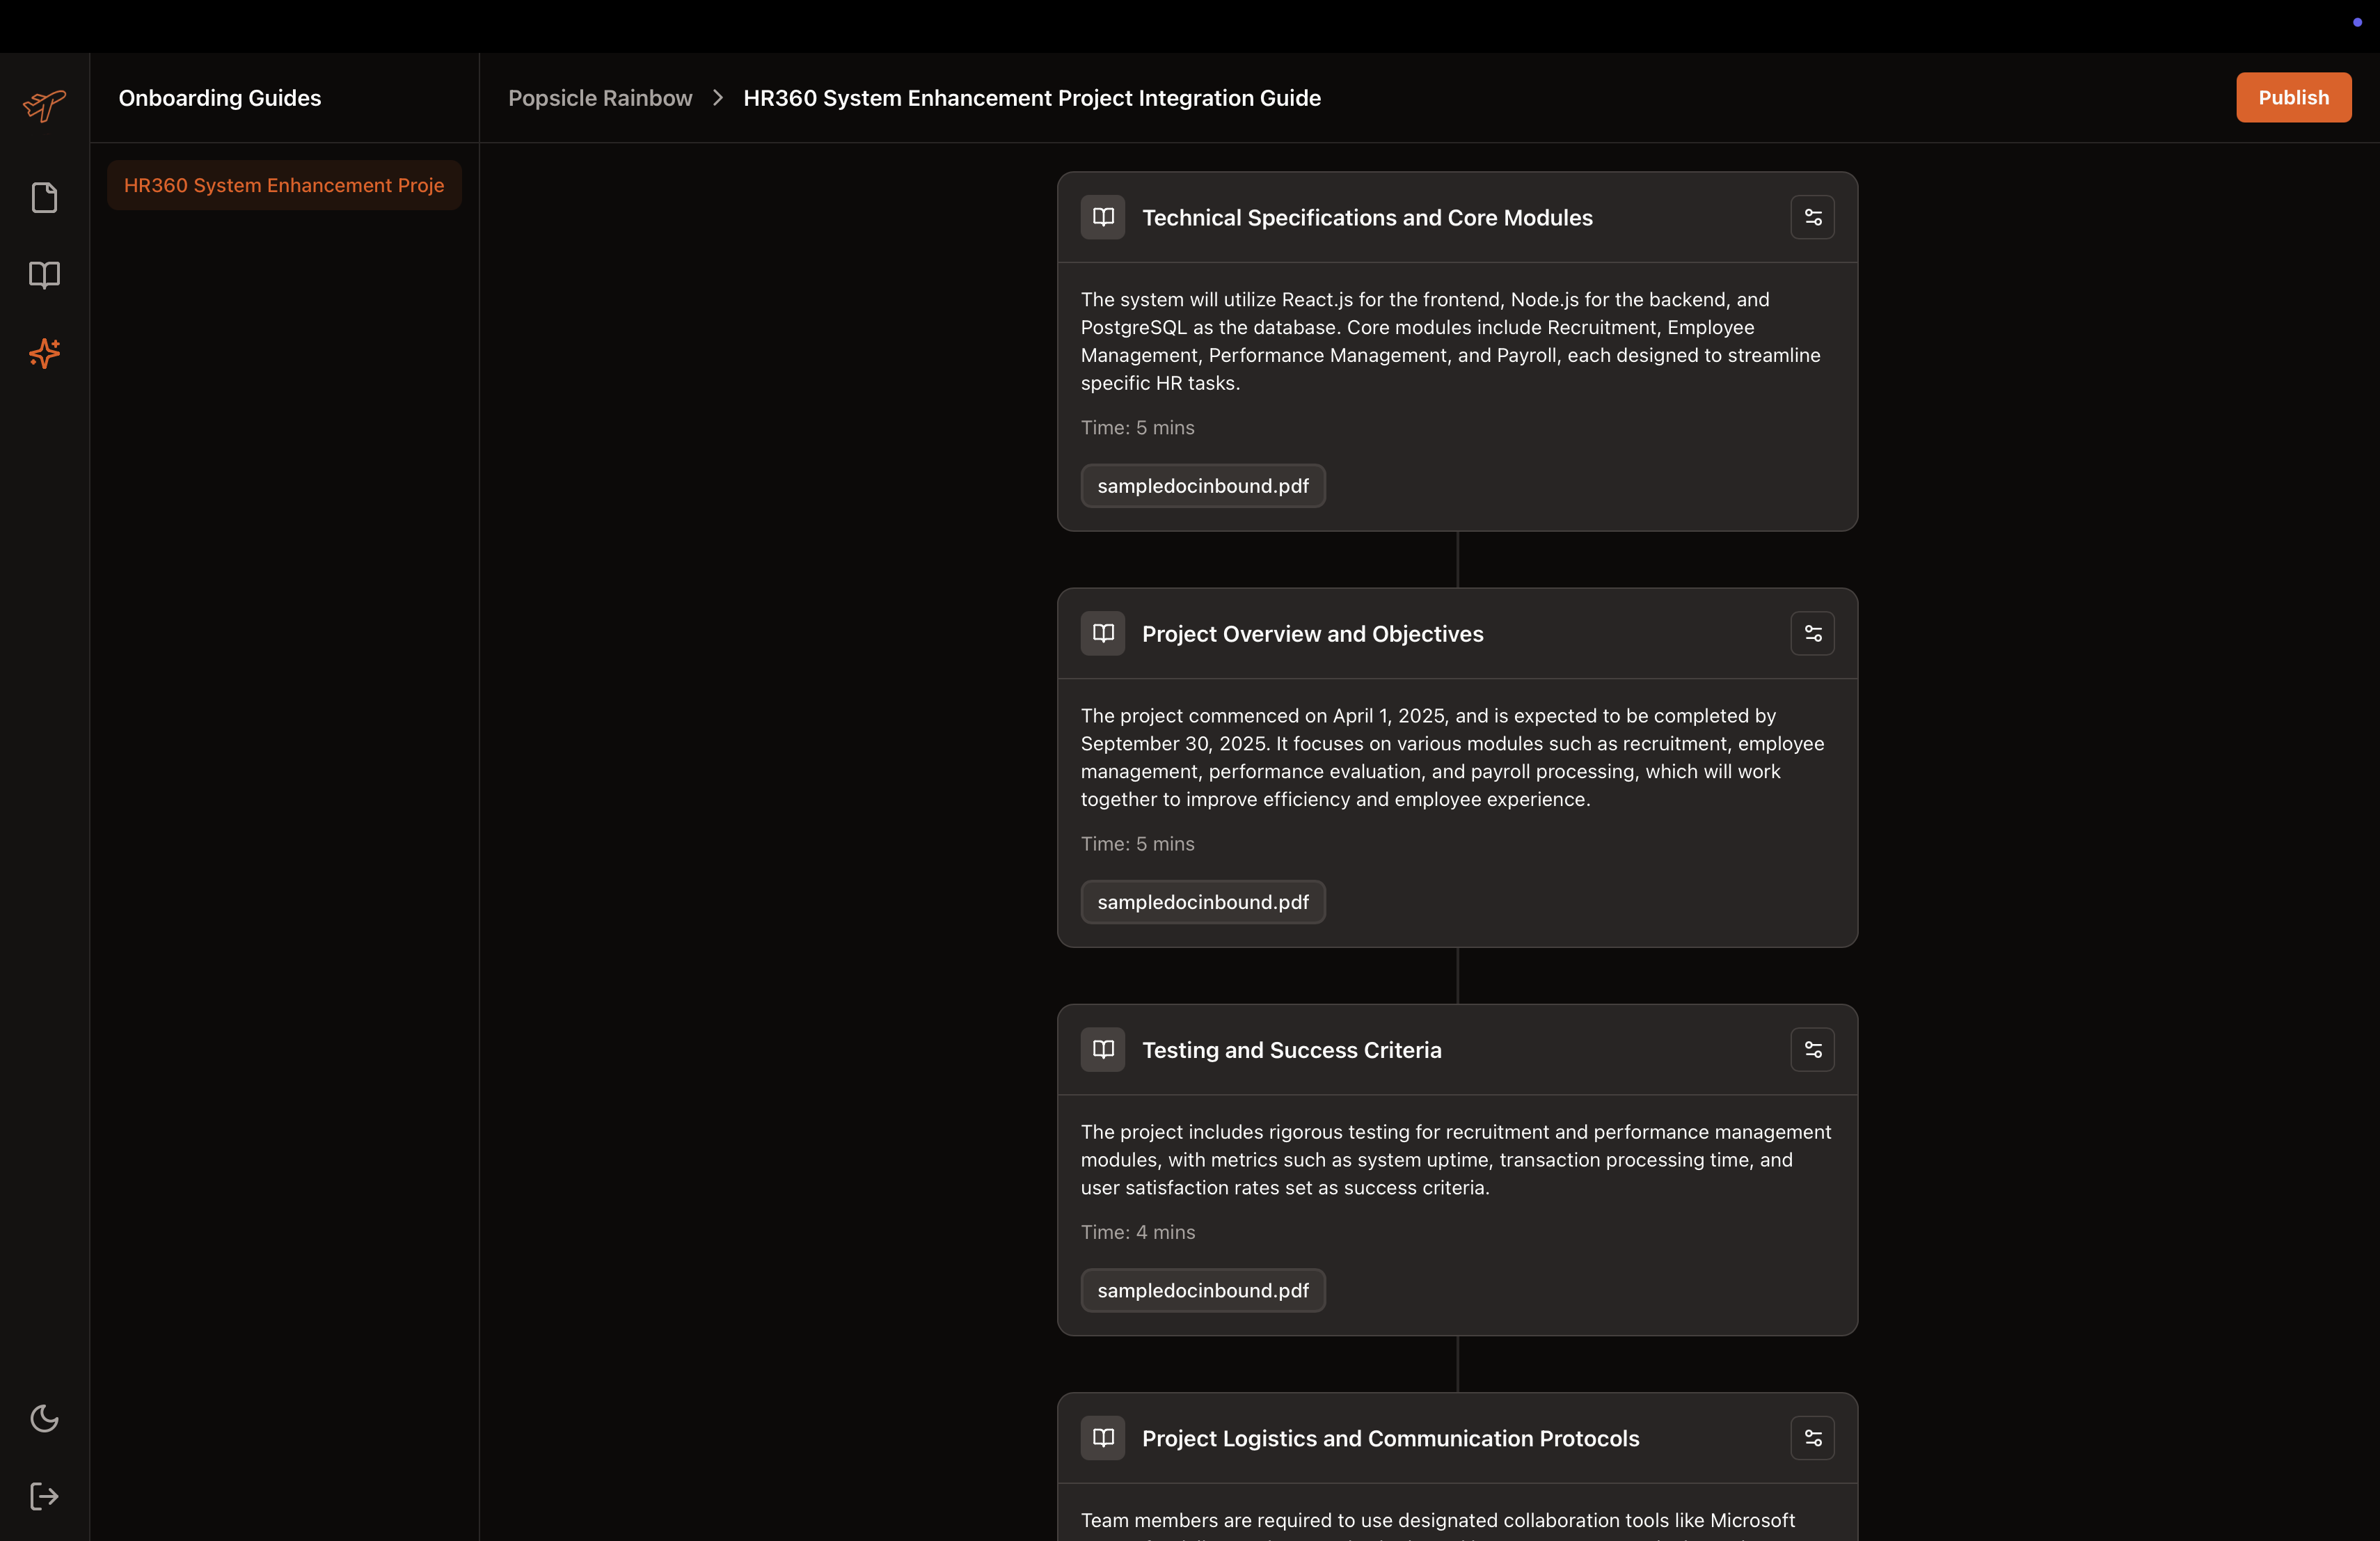
Task: Open settings for Project Overview and Objectives
Action: pyautogui.click(x=1812, y=633)
